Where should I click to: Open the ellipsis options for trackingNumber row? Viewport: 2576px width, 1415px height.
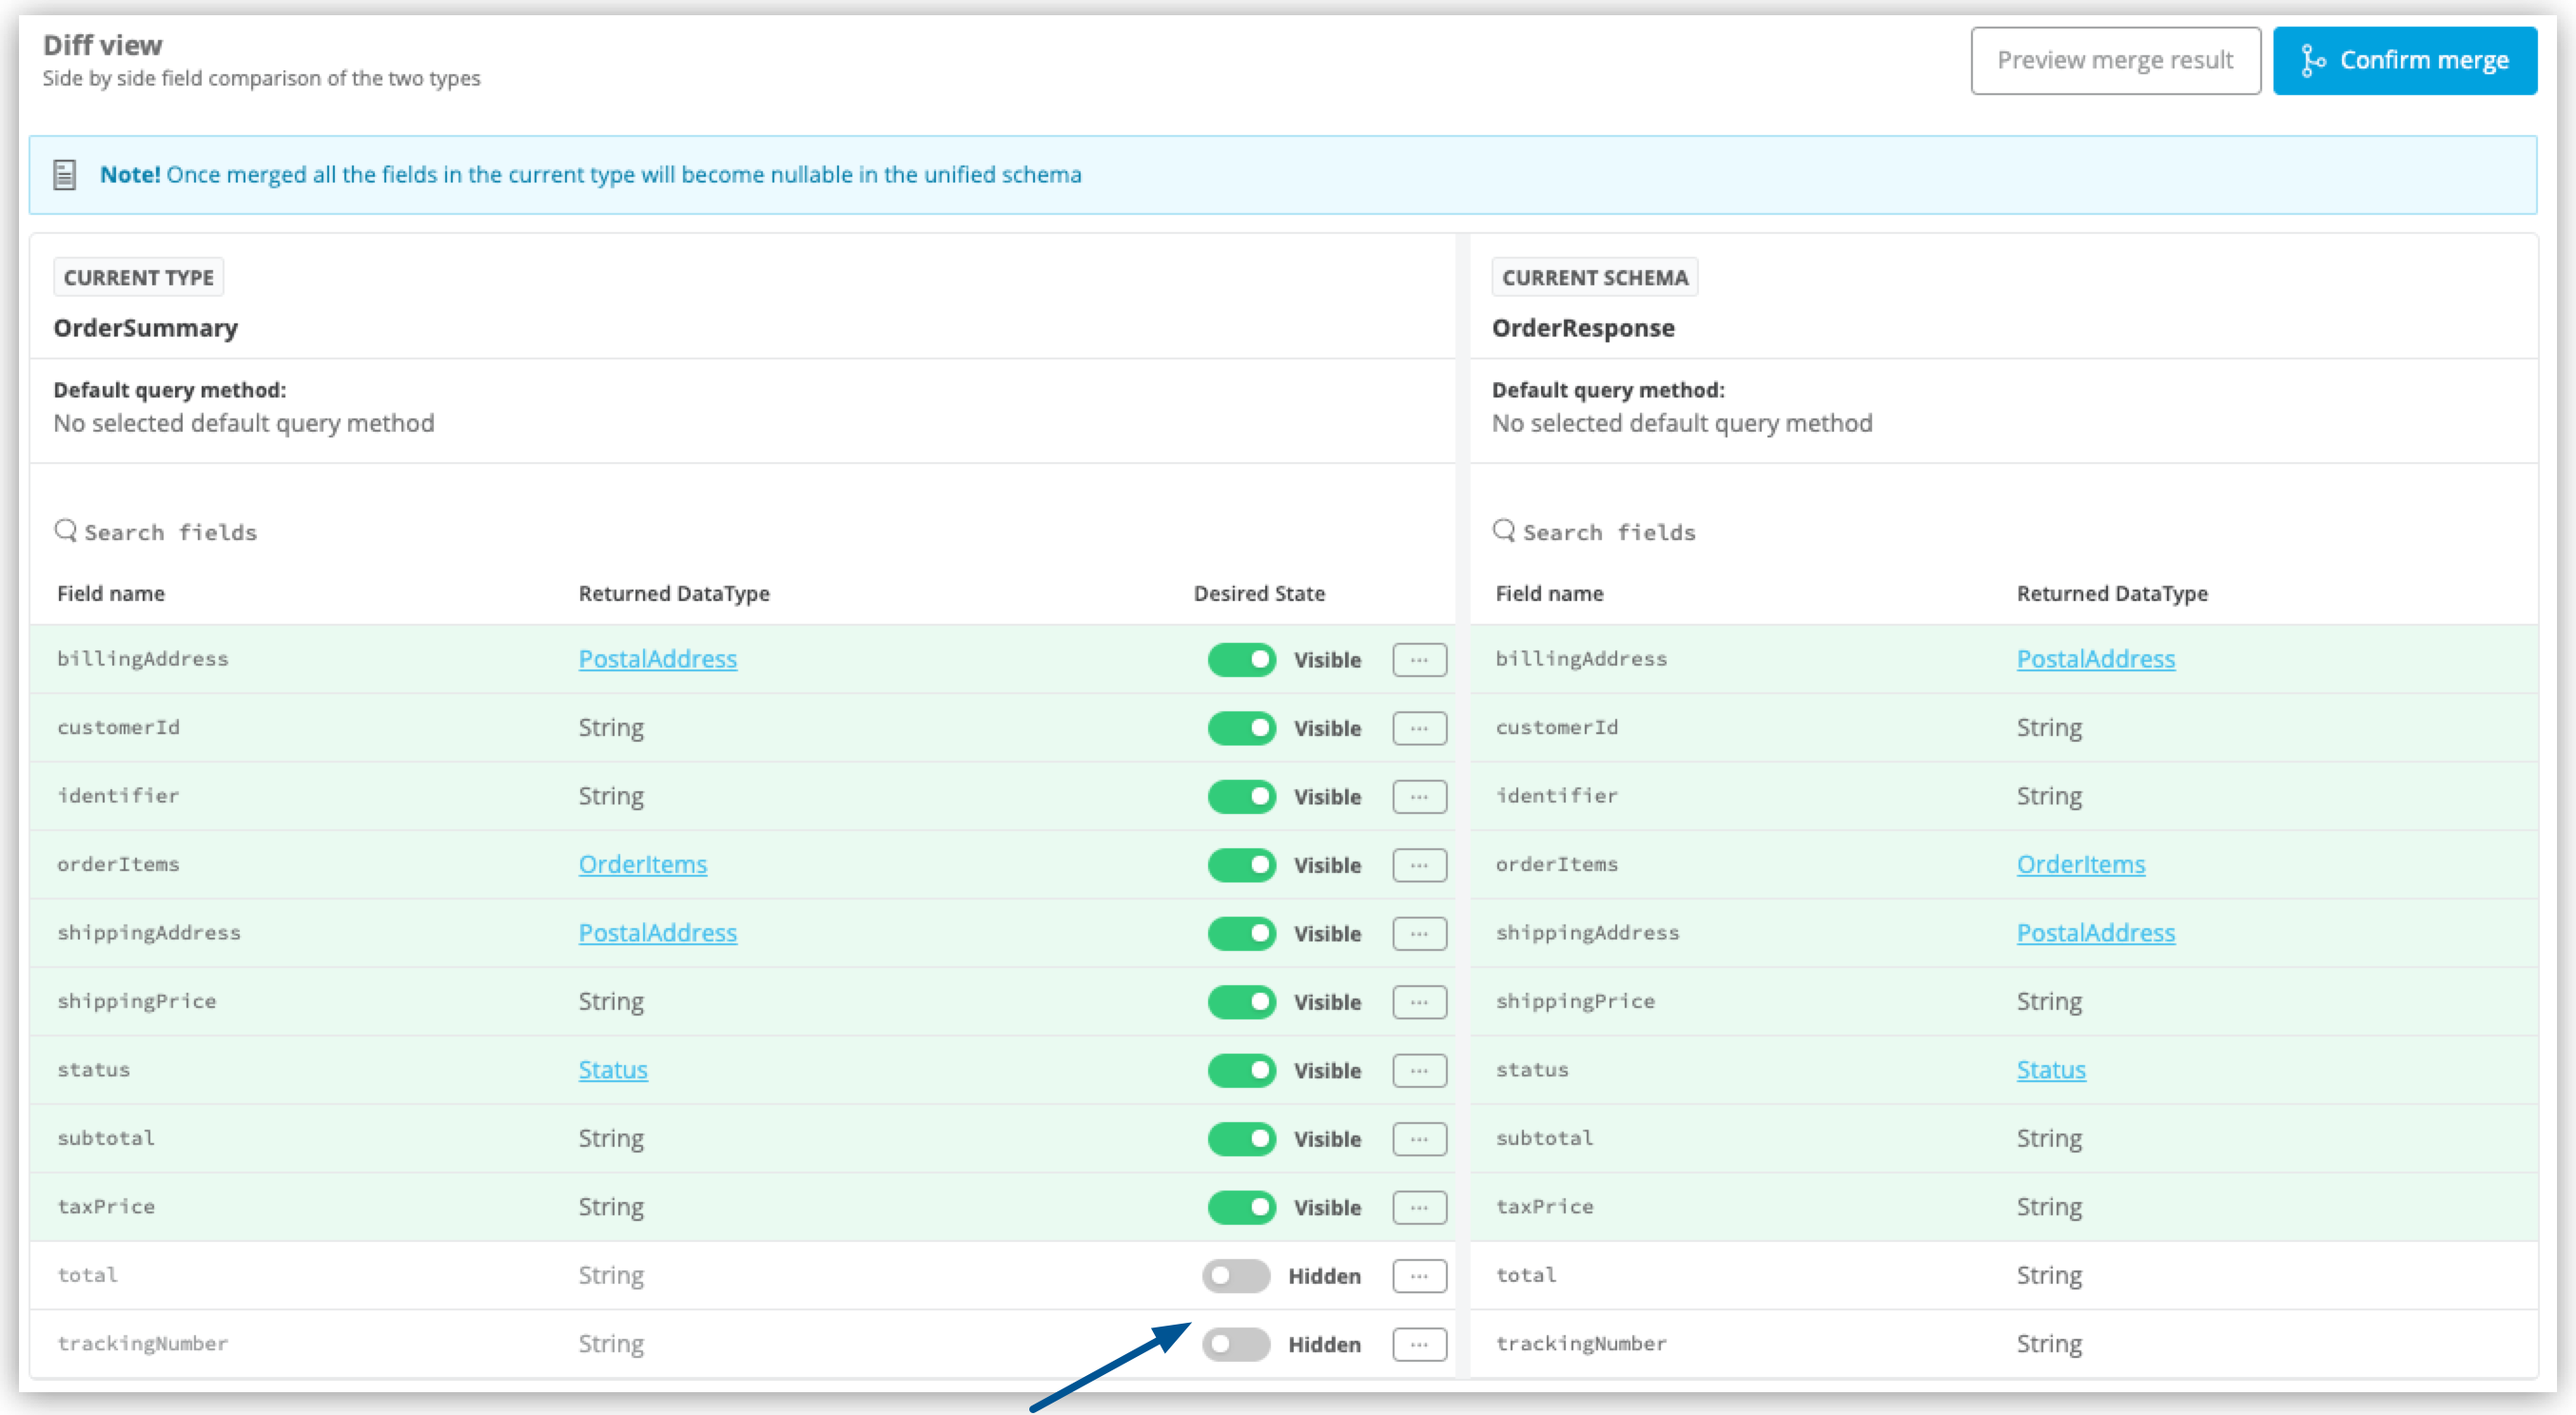point(1419,1344)
